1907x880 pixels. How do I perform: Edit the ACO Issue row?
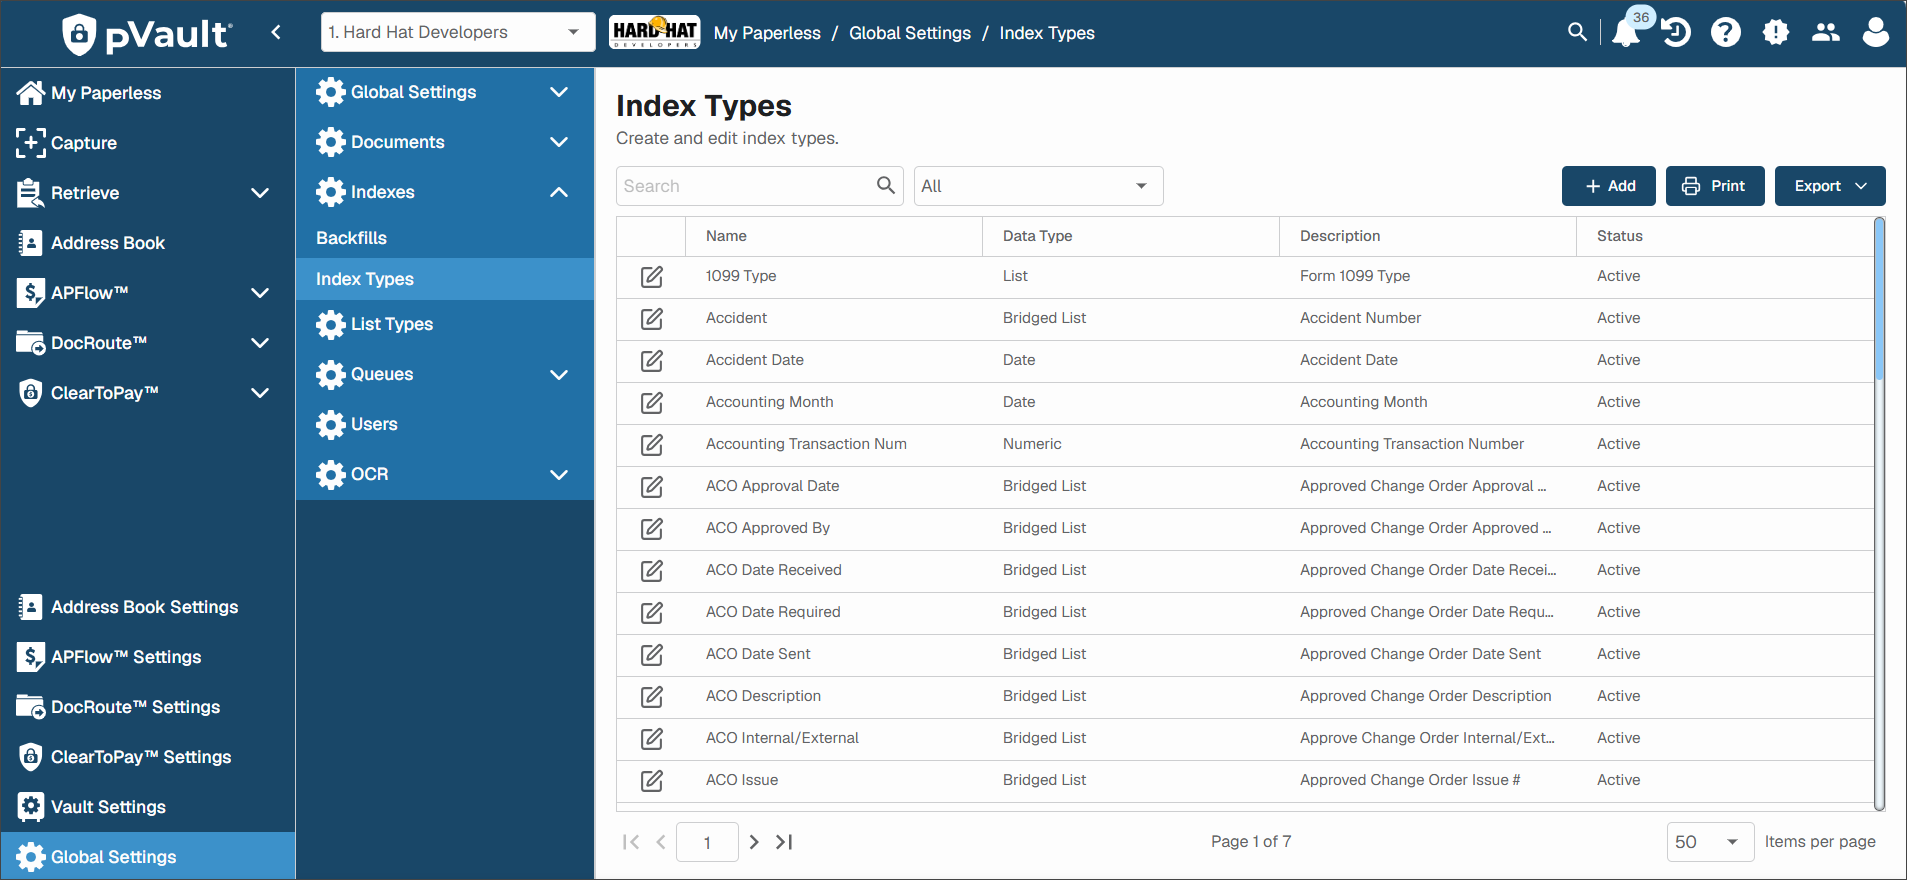652,781
